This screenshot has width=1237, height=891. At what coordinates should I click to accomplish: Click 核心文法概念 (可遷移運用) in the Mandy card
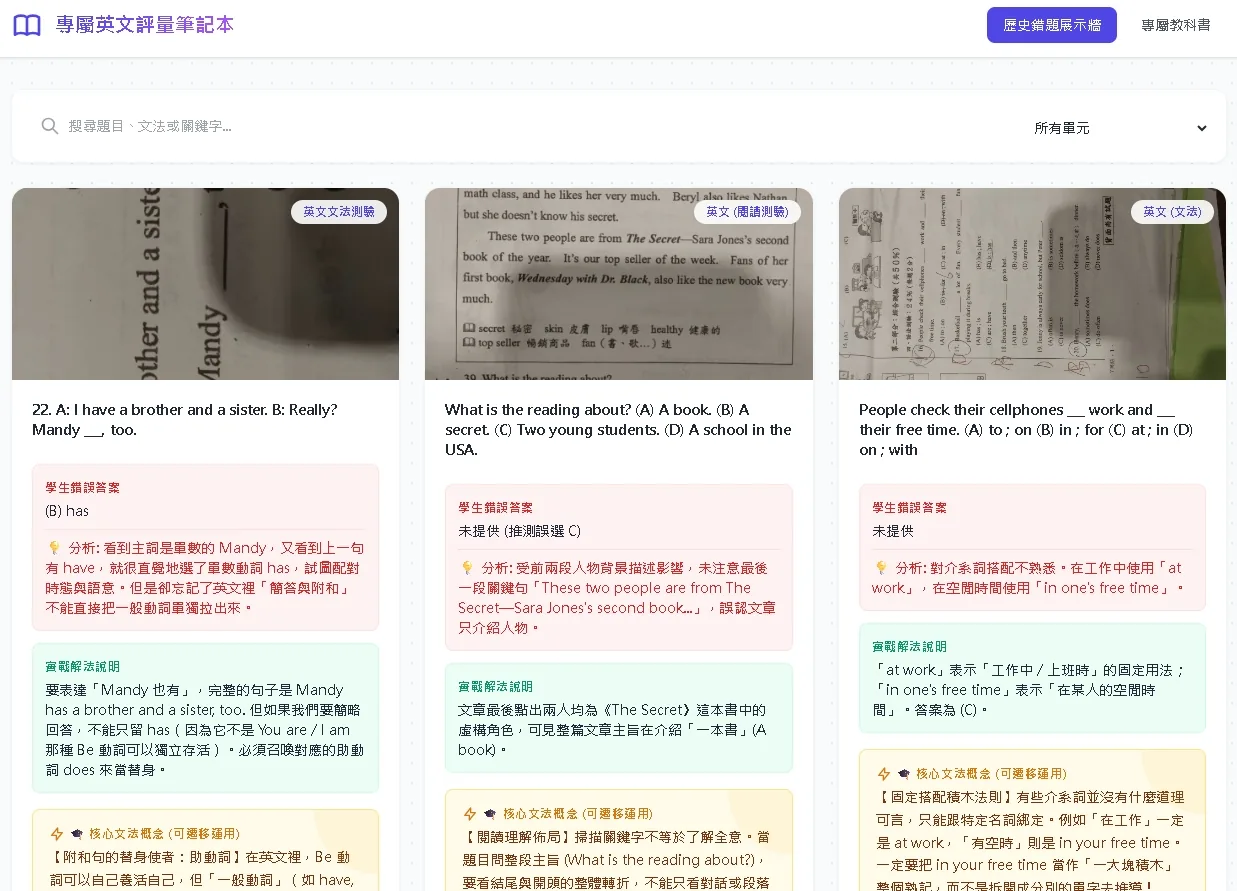pos(164,834)
